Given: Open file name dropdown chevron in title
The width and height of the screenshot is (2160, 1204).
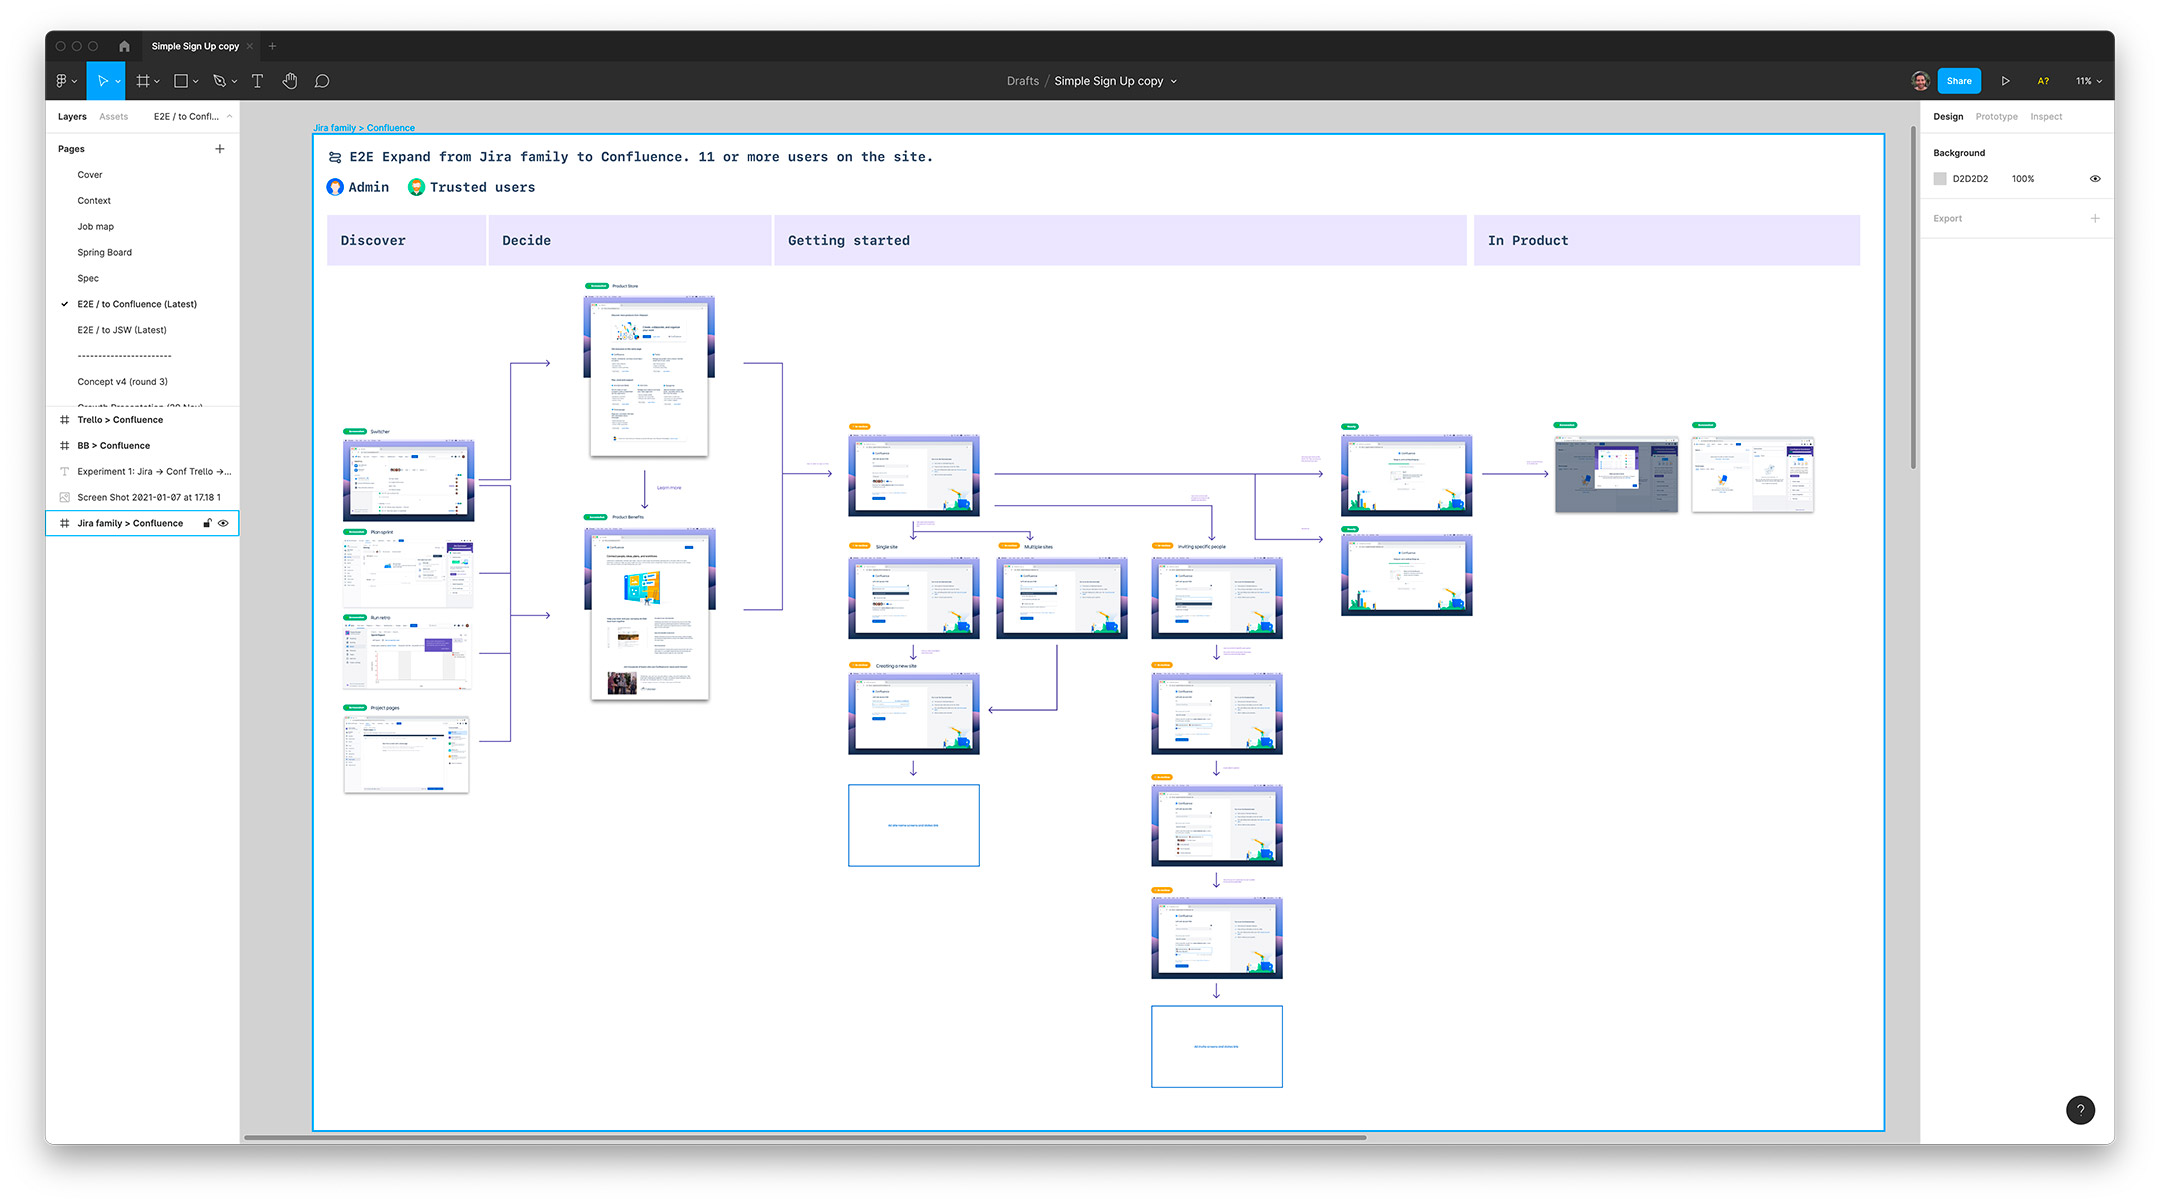Looking at the screenshot, I should click(1174, 82).
